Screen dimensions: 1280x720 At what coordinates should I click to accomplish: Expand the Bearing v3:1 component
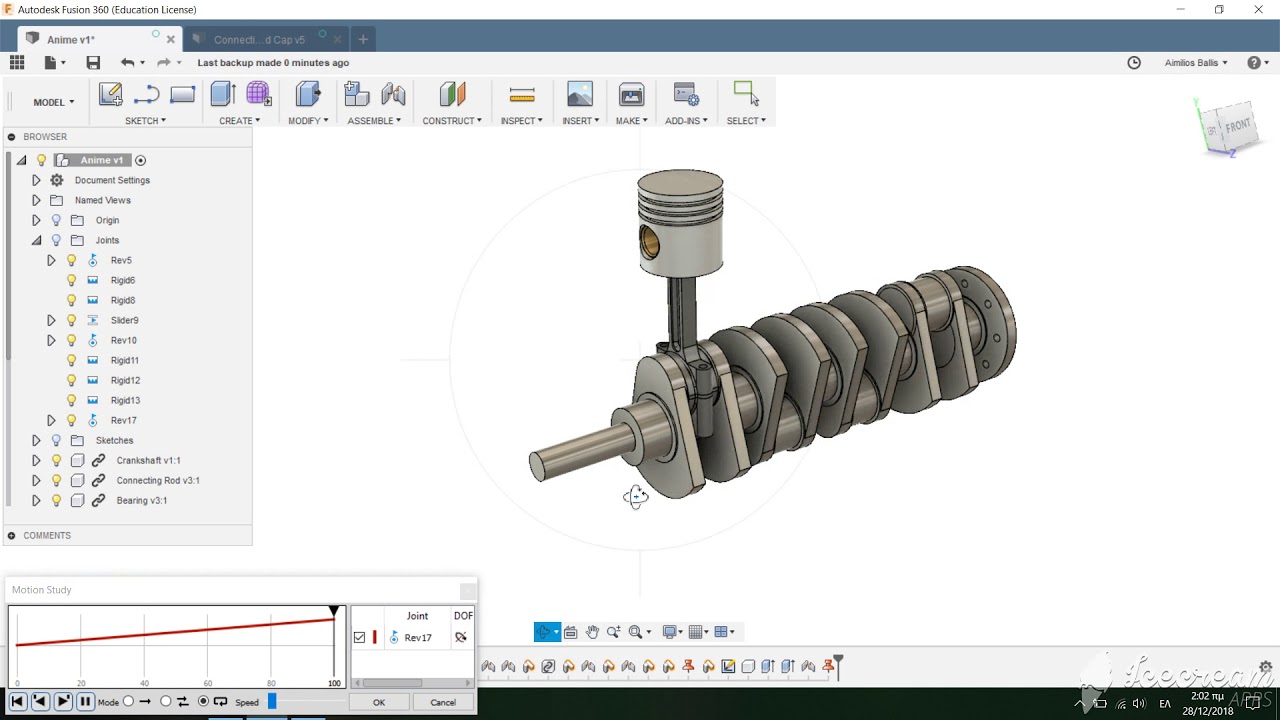(x=36, y=500)
